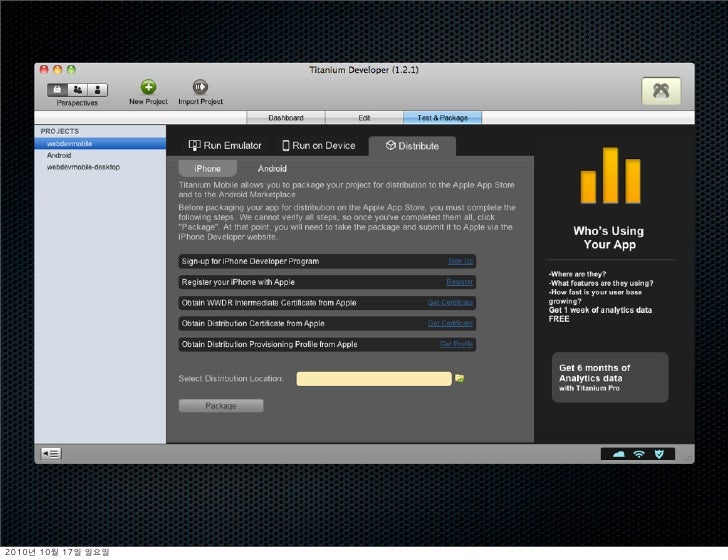Open Import Project
Screen dimensions: 728x560
(200, 92)
